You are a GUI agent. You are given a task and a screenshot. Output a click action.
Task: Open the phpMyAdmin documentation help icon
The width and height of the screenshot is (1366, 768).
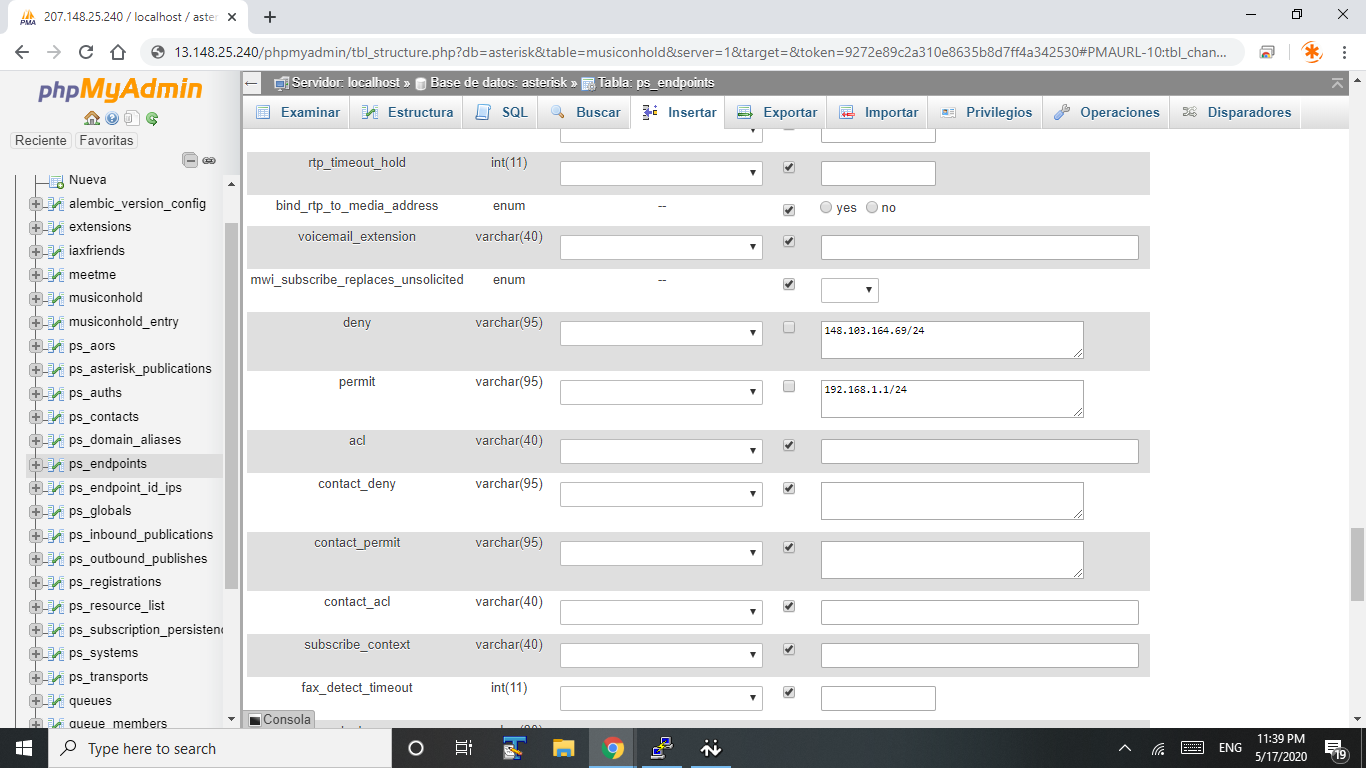112,118
